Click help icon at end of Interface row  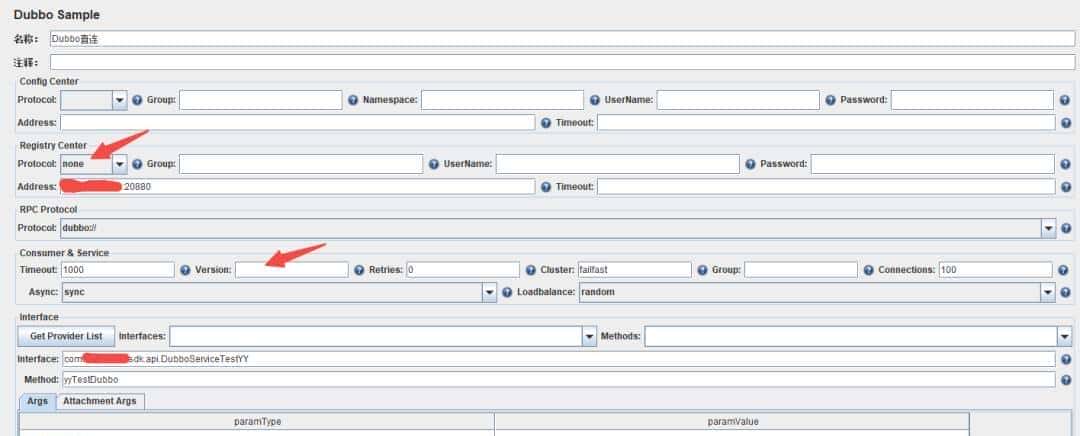click(1064, 359)
